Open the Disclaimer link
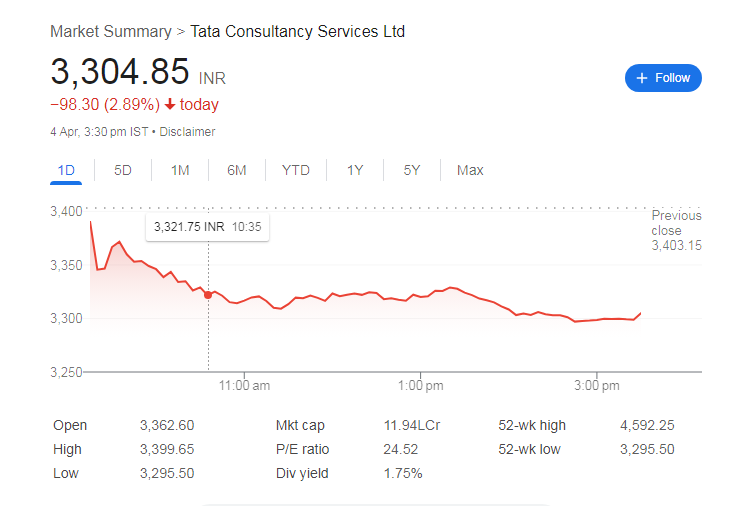 coord(187,131)
